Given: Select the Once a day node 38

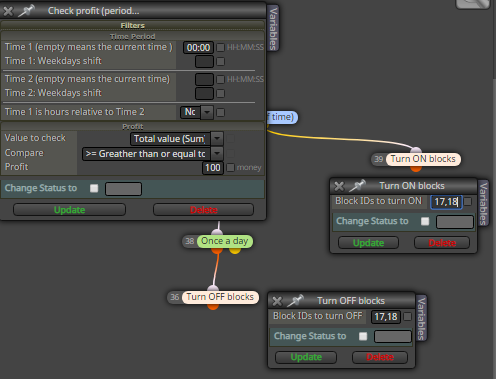Looking at the screenshot, I should (225, 241).
